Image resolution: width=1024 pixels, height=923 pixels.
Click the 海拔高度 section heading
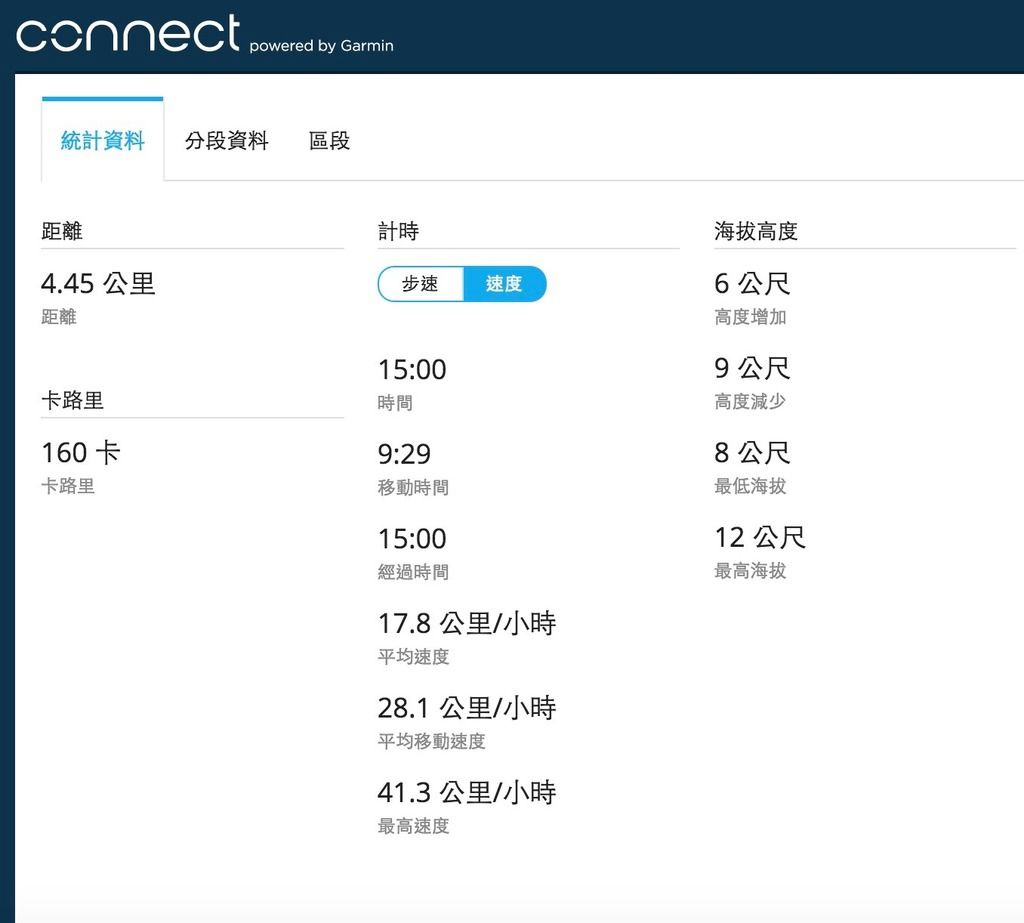click(x=756, y=231)
